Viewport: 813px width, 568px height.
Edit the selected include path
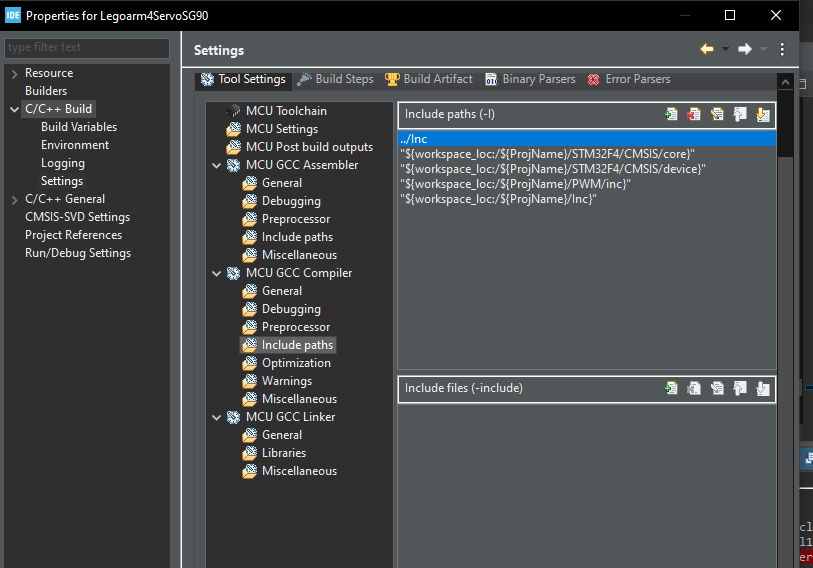tap(717, 114)
